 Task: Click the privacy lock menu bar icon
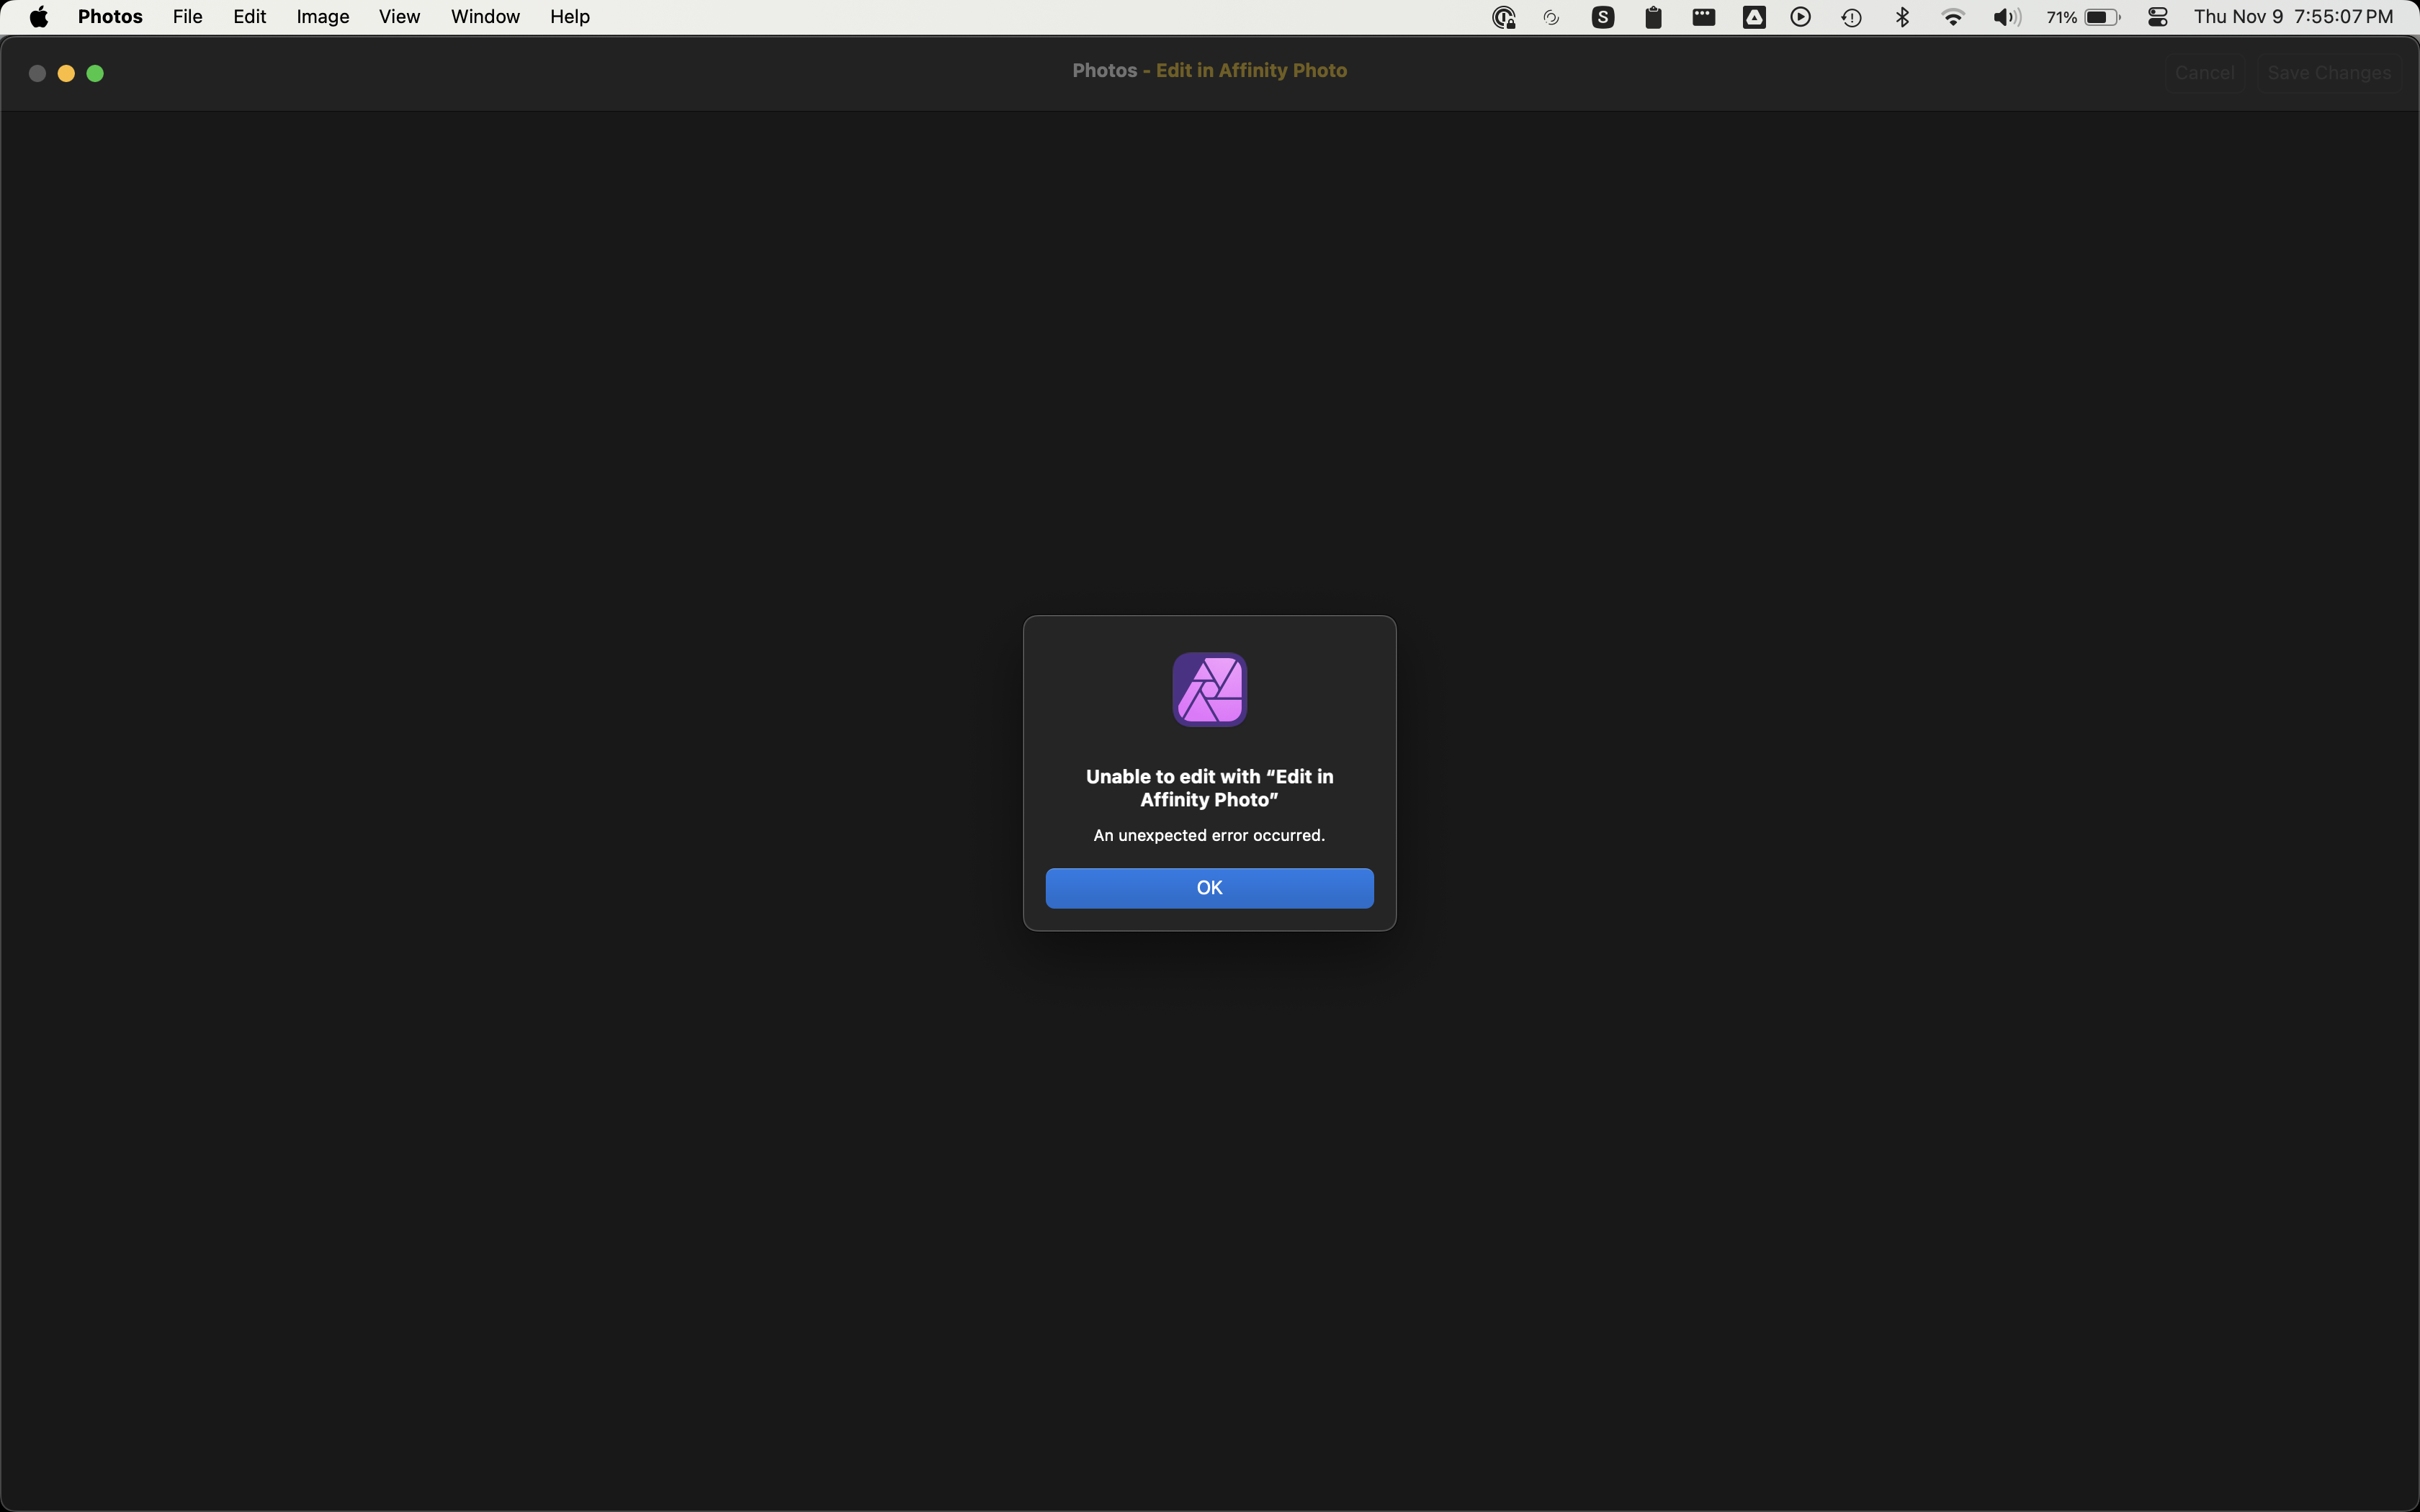tap(1503, 17)
